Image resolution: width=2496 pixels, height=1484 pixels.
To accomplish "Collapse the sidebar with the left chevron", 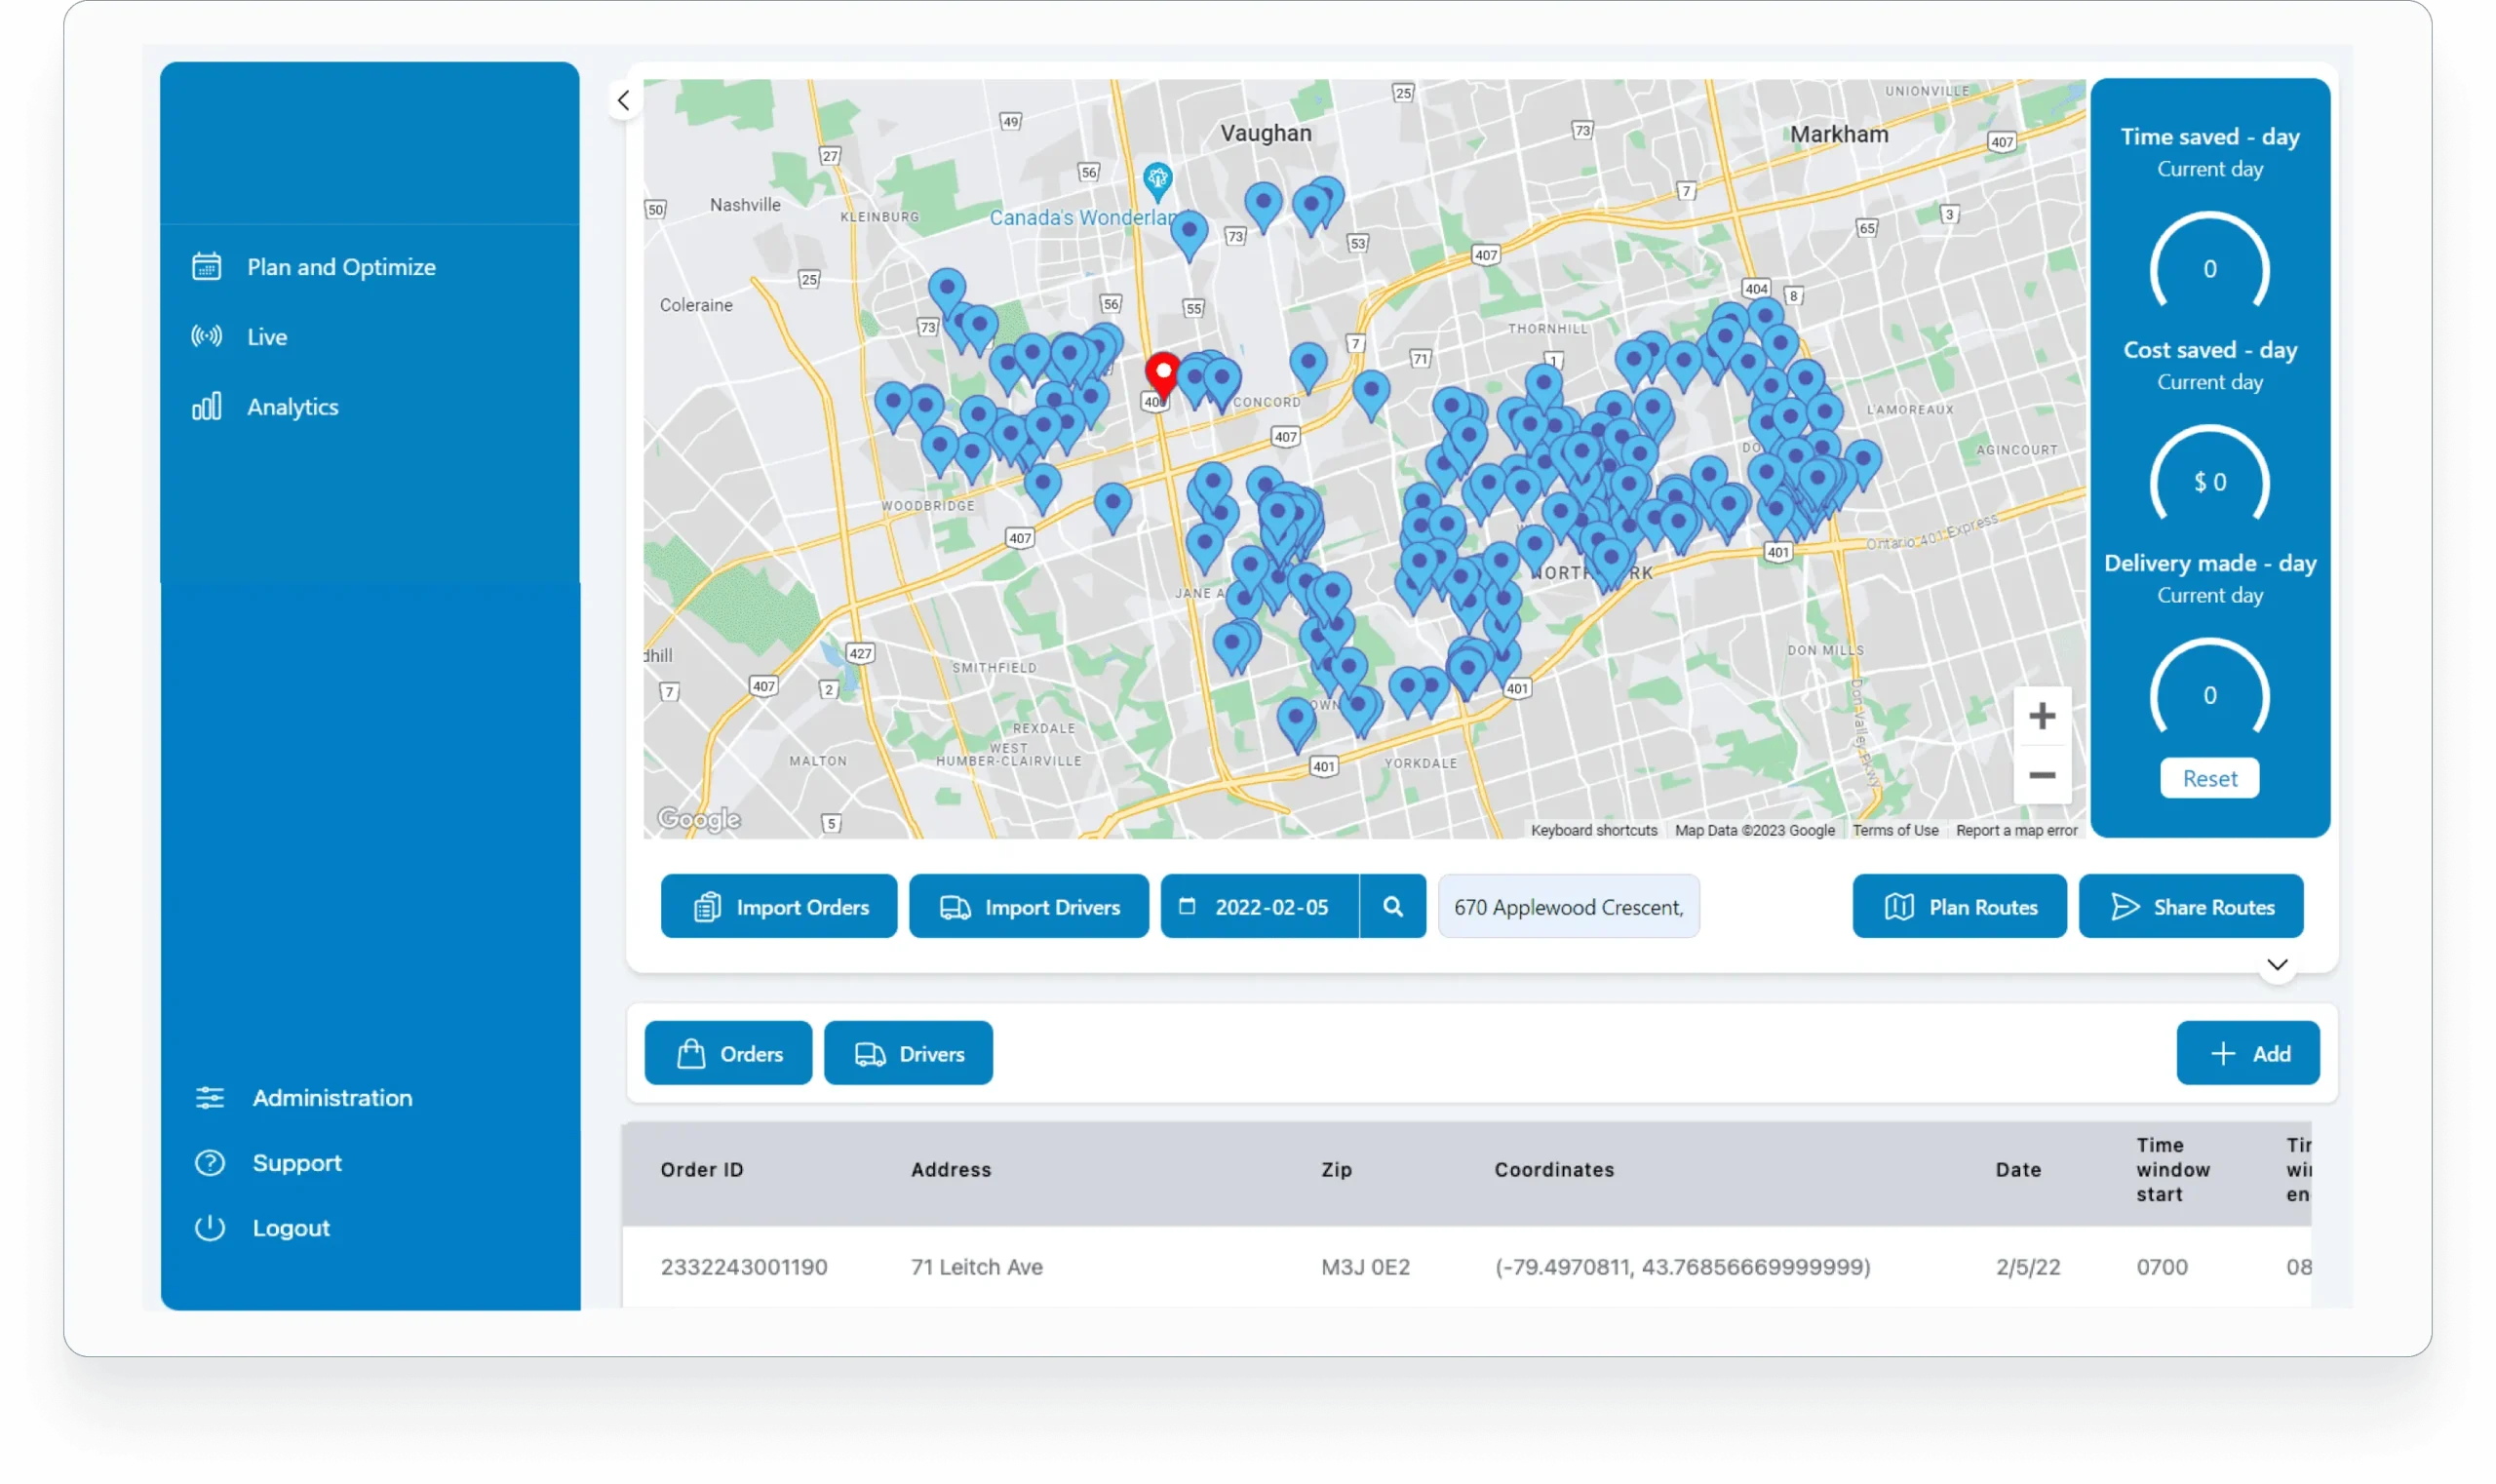I will pos(623,100).
